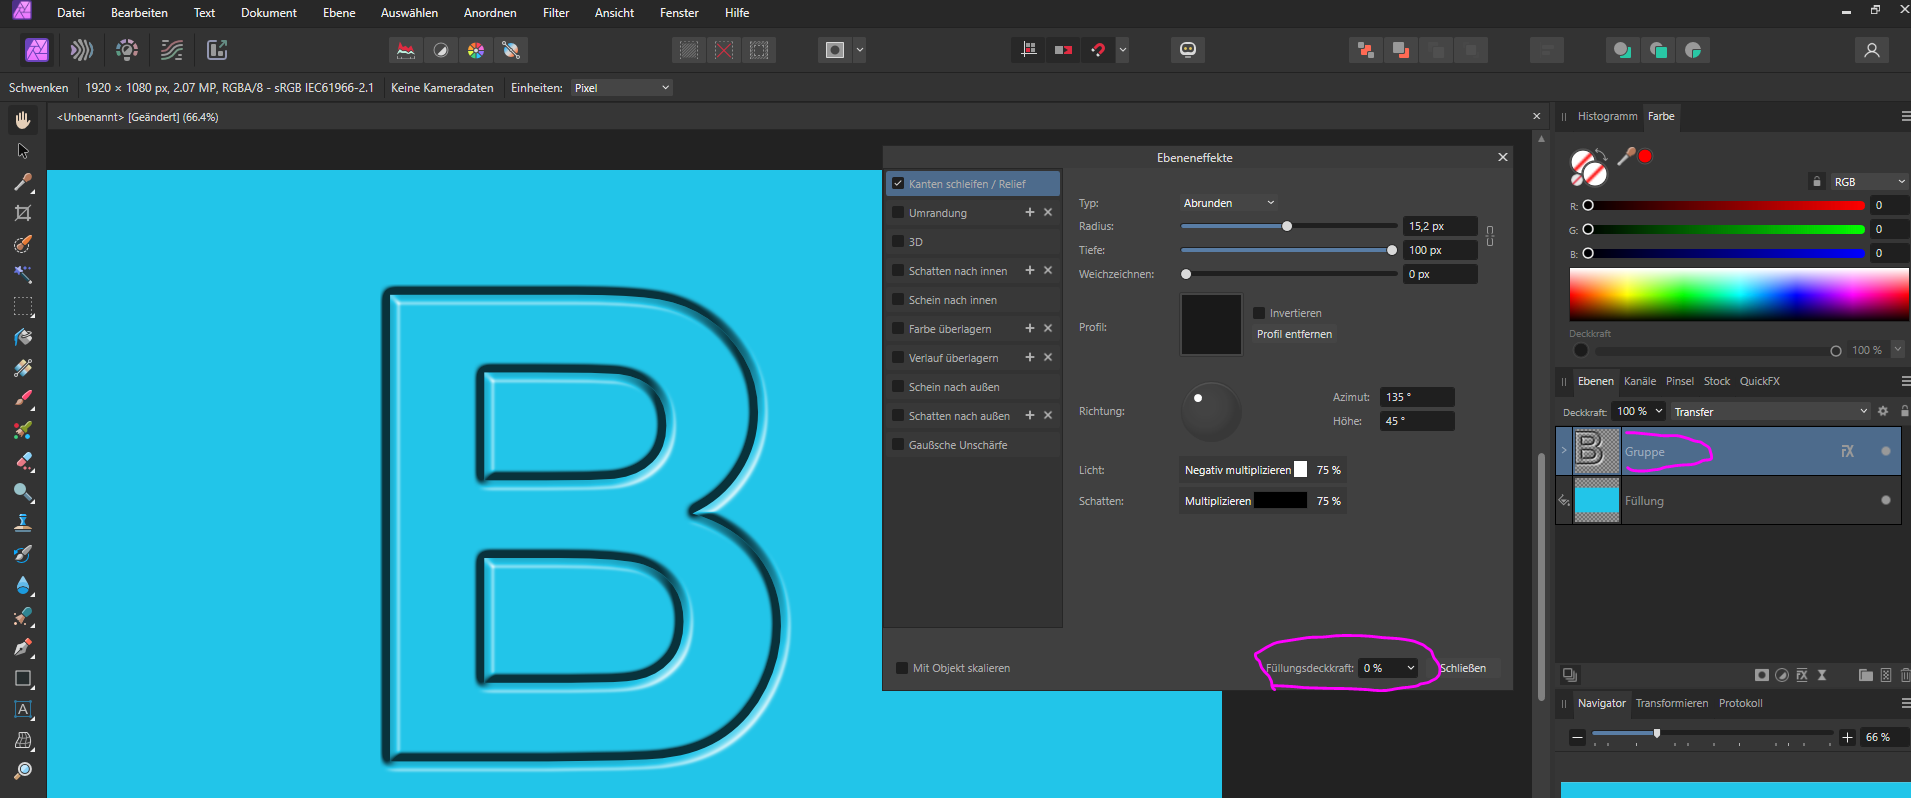
Task: Click the Navigator zoom-in plus button
Action: [1847, 737]
